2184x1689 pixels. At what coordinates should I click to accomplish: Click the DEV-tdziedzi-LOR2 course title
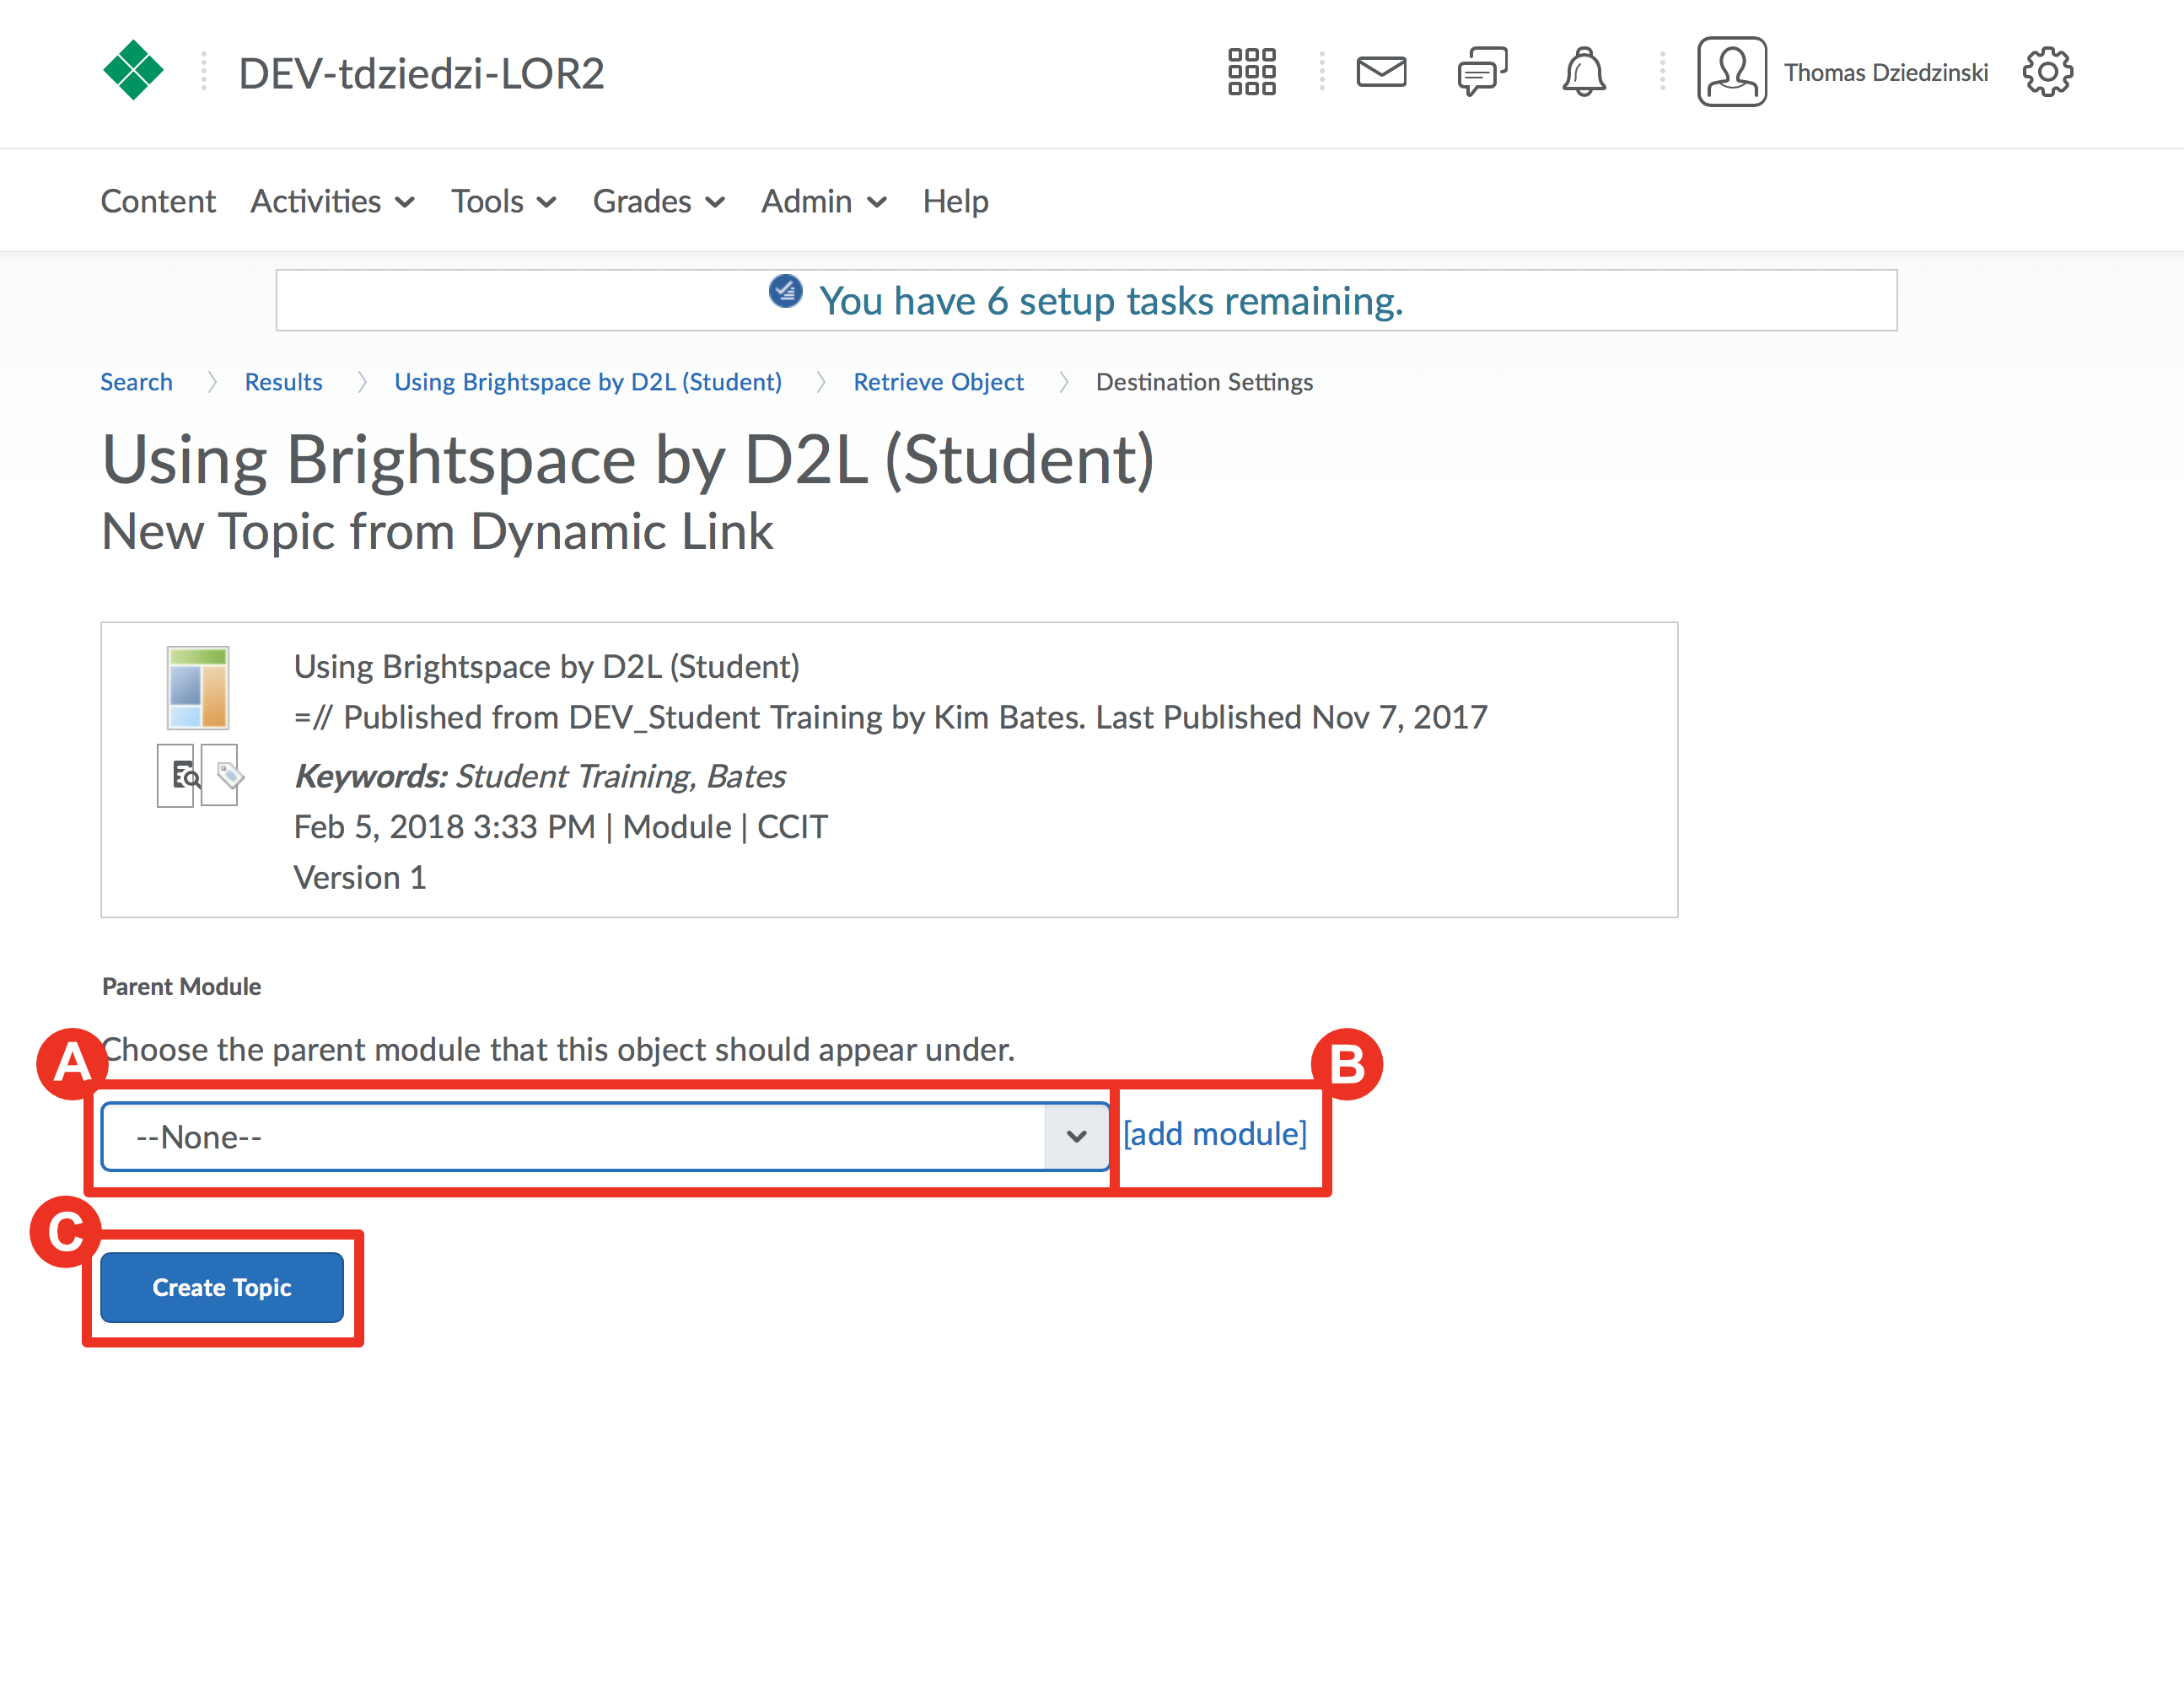coord(421,73)
